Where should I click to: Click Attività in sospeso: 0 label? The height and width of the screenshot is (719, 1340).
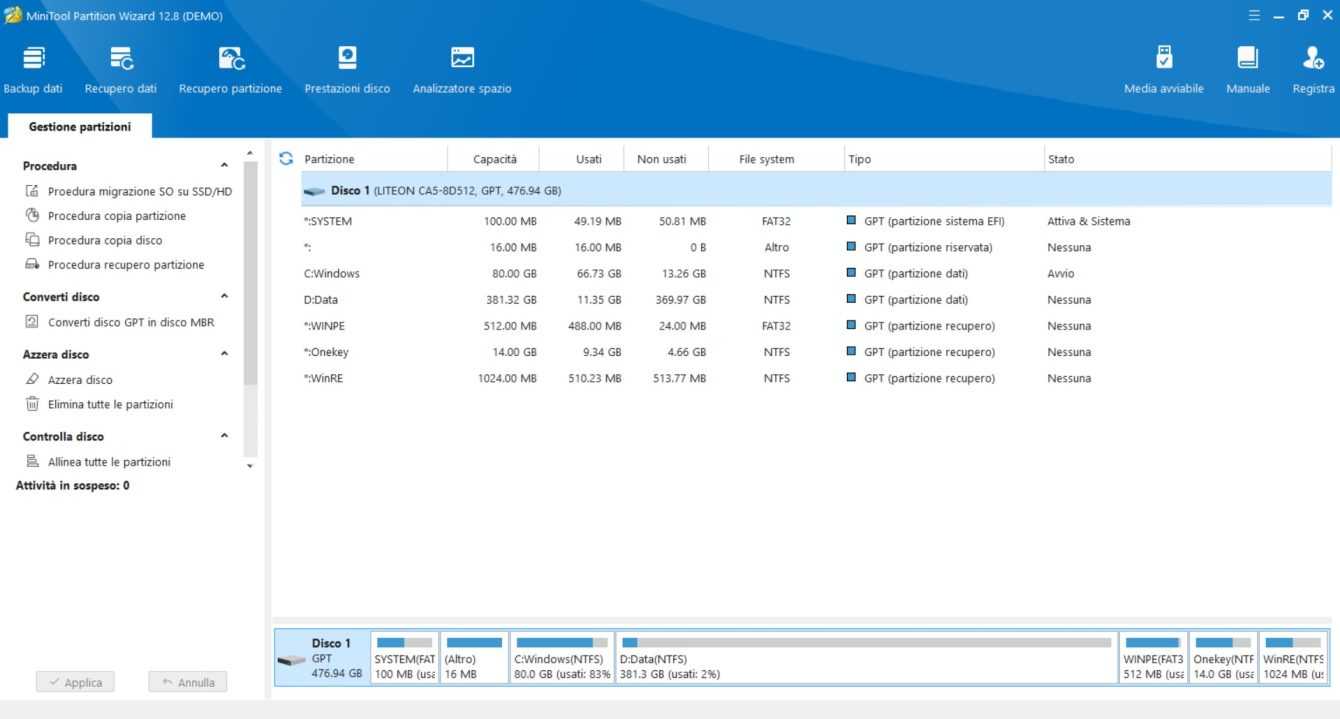click(x=72, y=485)
